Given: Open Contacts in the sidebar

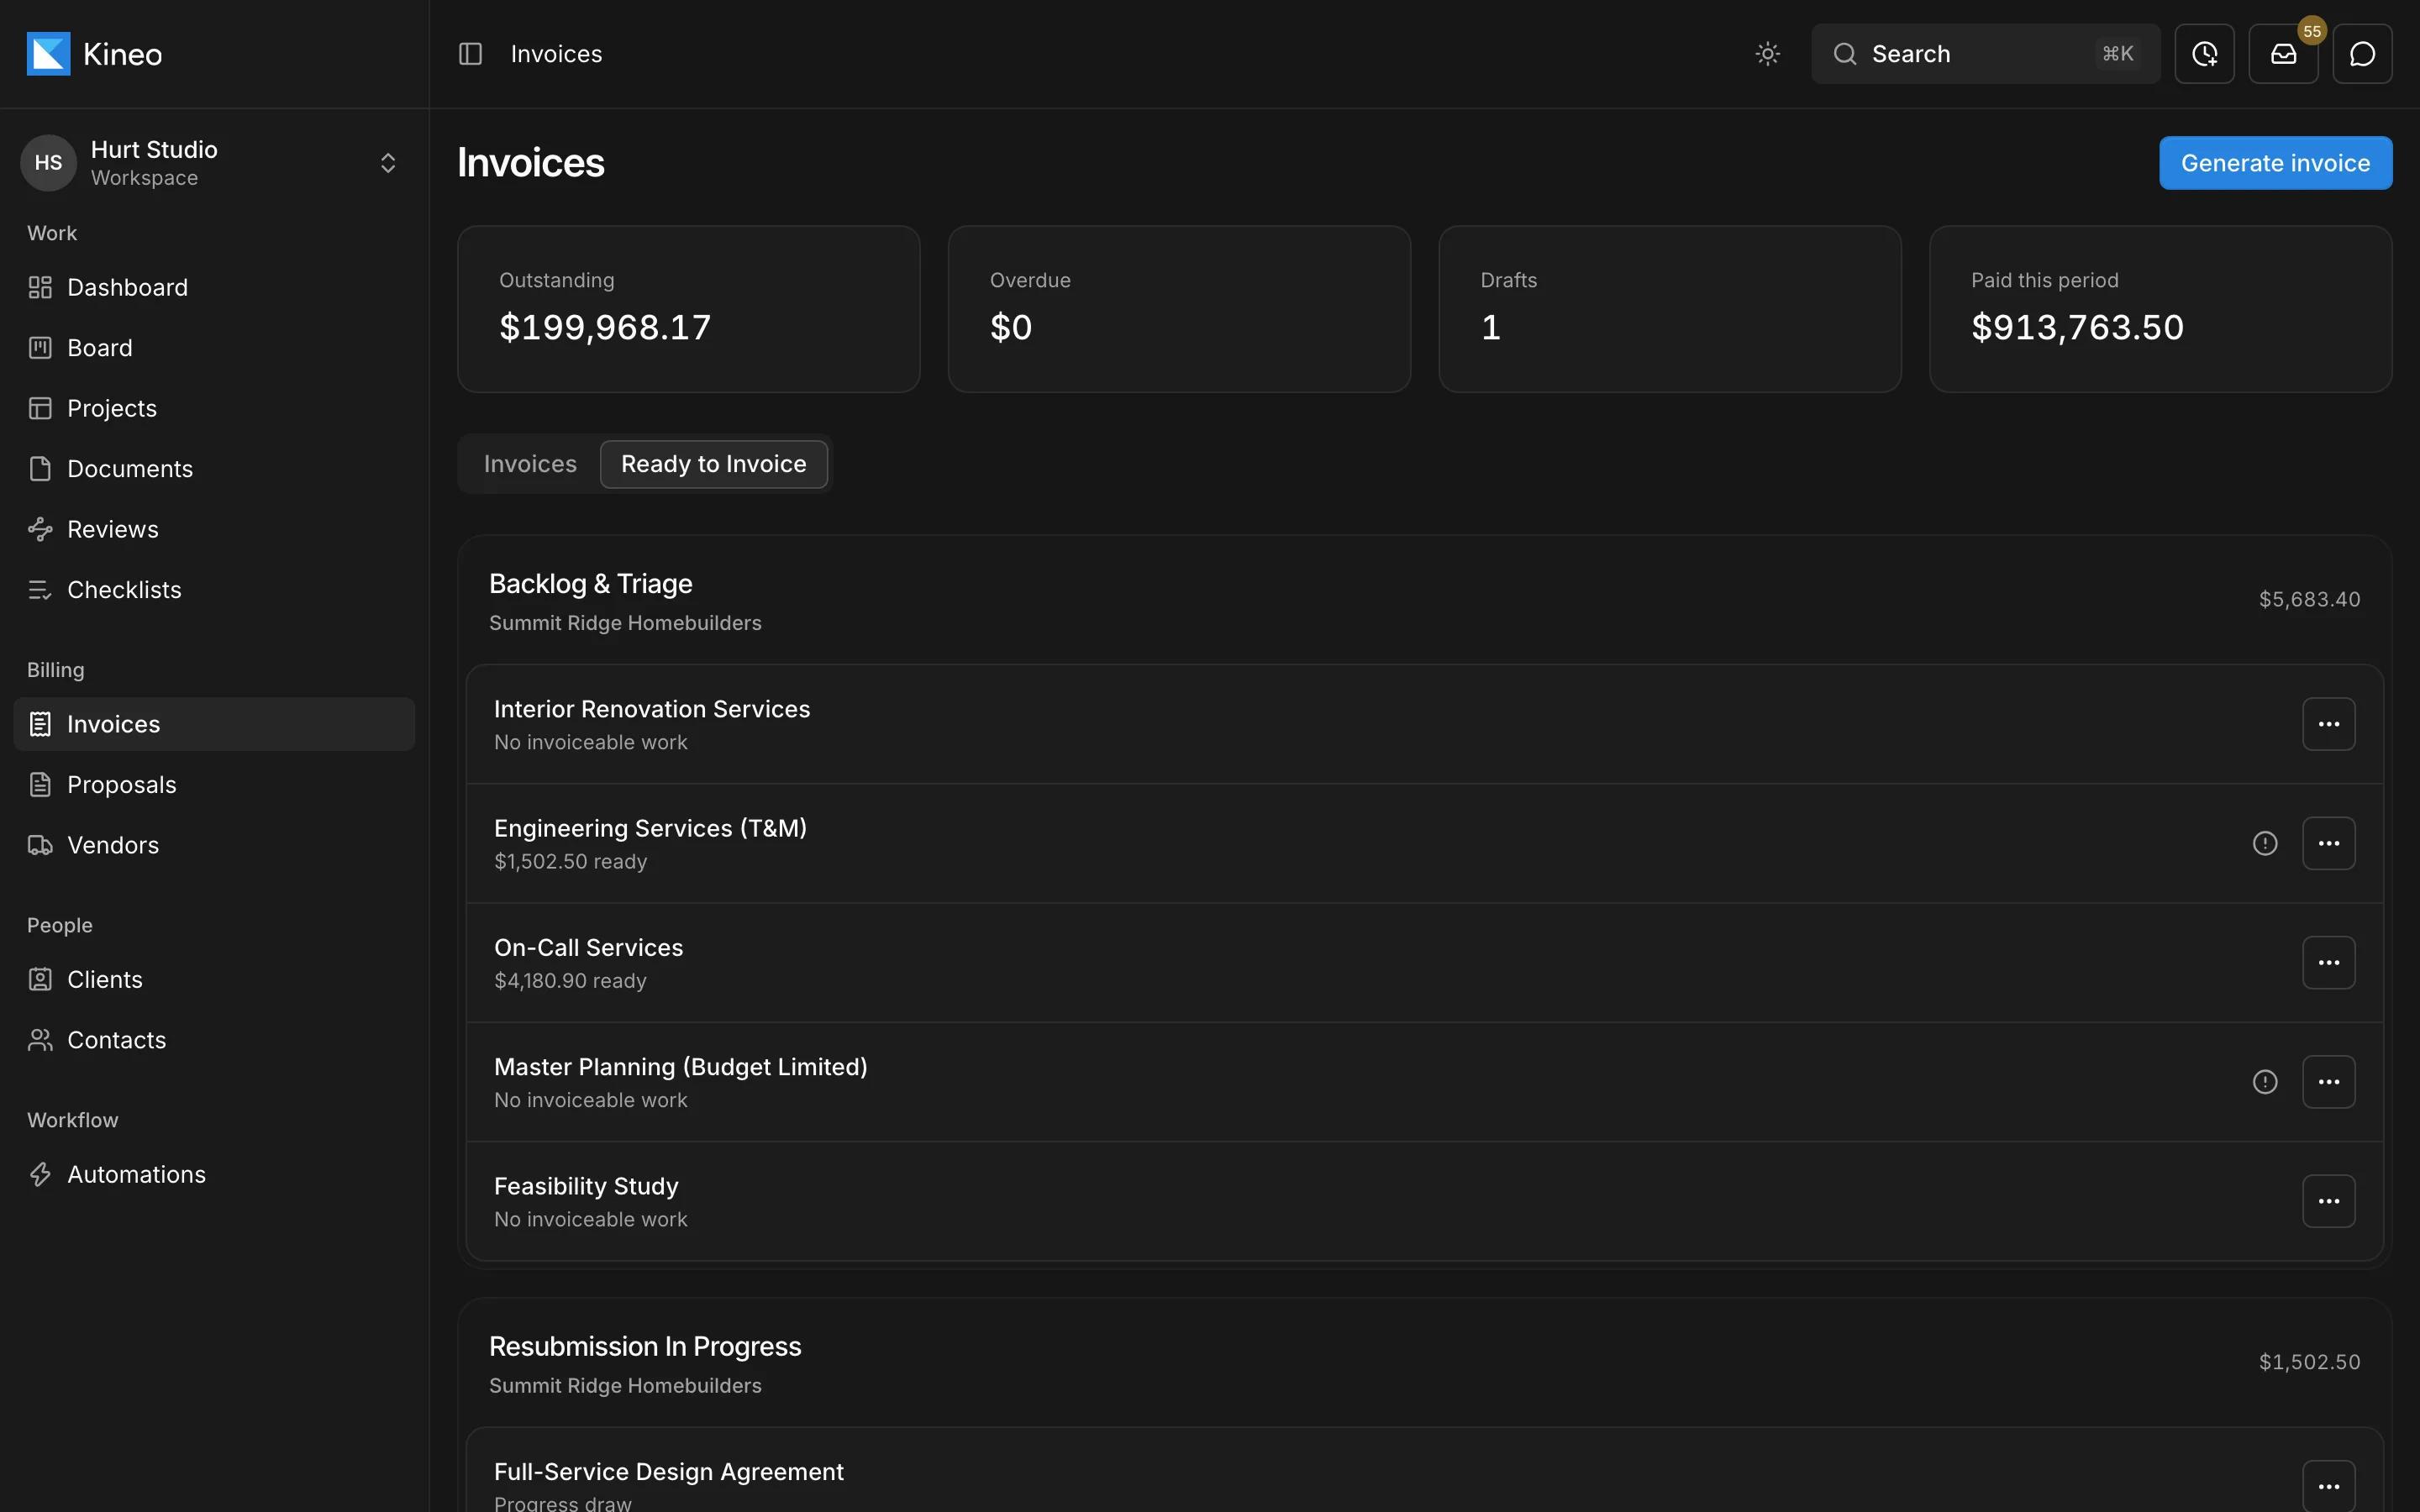Looking at the screenshot, I should 214,1040.
